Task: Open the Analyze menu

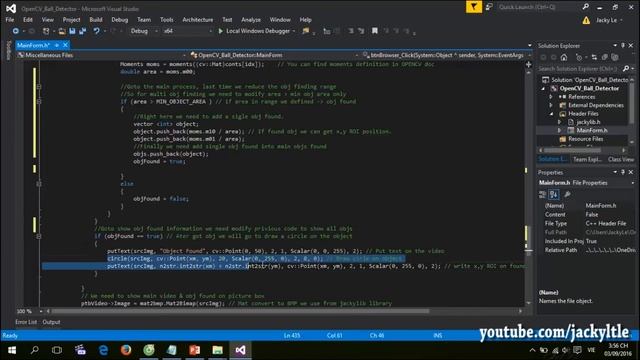Action: click(251, 20)
